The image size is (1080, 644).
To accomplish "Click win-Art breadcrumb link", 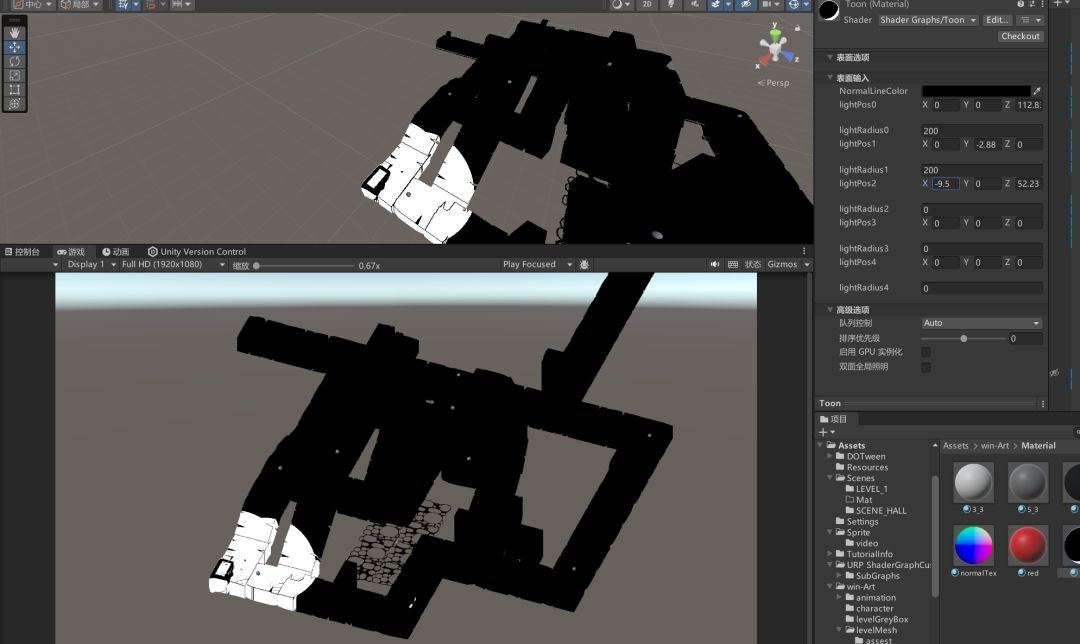I will pos(995,446).
